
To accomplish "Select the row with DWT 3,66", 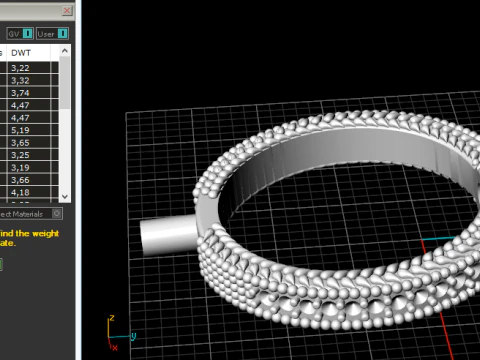I will click(x=29, y=180).
